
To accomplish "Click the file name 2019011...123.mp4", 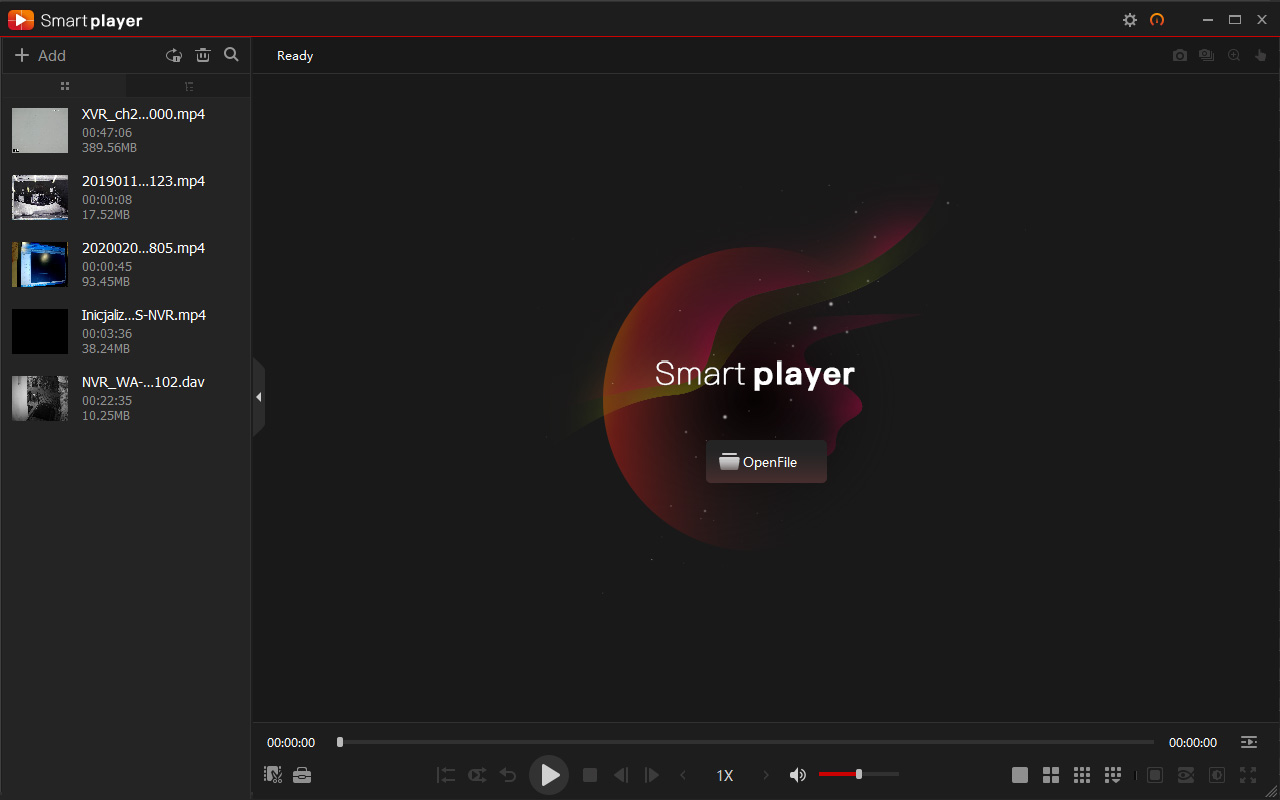I will 143,181.
